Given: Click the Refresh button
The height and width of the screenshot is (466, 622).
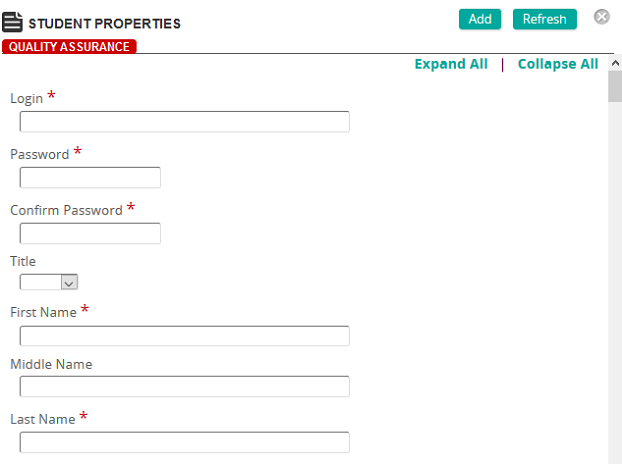Looking at the screenshot, I should pos(544,19).
